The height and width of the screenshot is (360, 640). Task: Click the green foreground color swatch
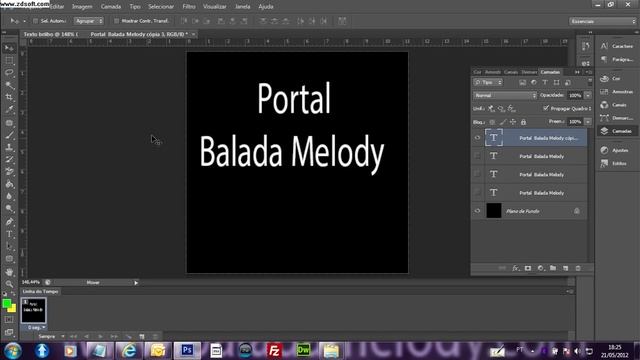pos(7,303)
